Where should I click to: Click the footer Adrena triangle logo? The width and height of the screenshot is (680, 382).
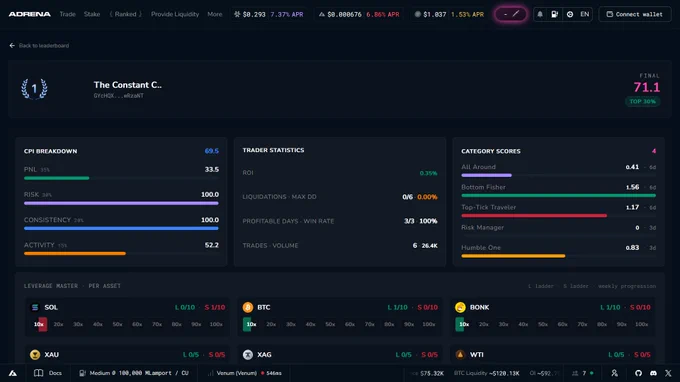13,373
